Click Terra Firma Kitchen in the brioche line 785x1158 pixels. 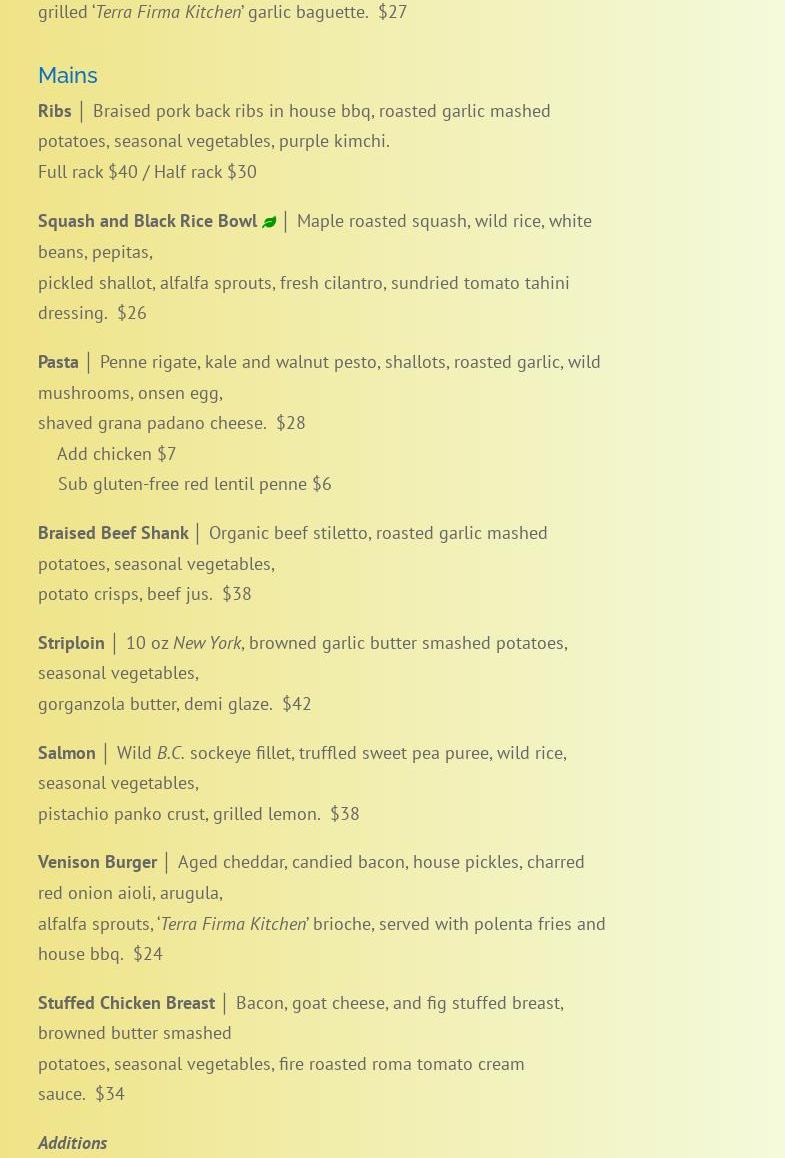tap(233, 924)
